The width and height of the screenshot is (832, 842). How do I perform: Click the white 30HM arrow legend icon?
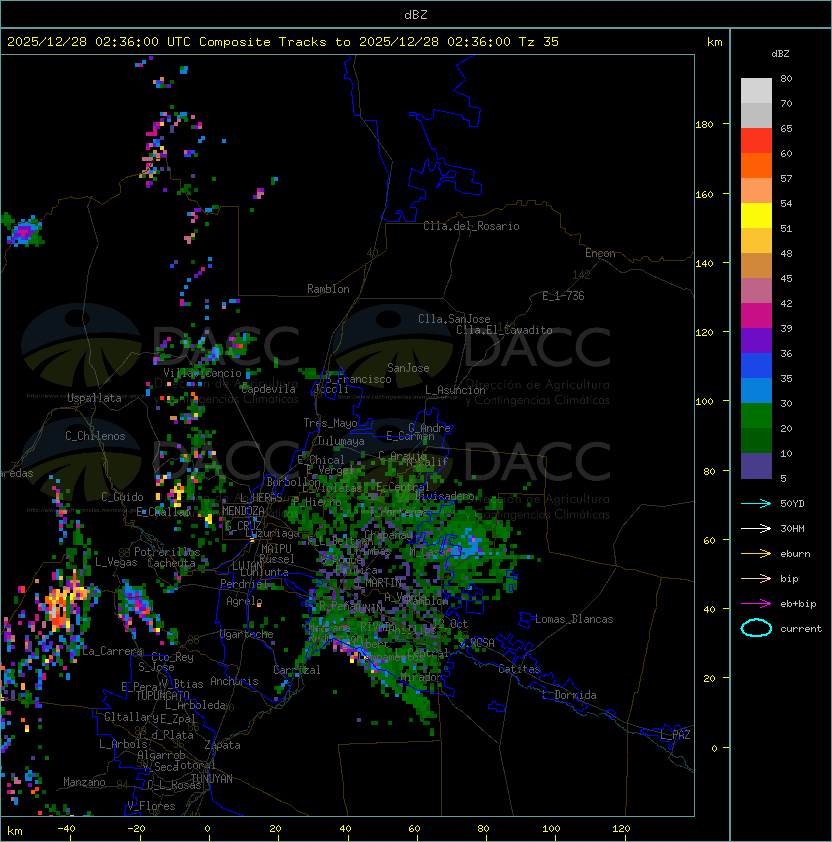pyautogui.click(x=756, y=528)
